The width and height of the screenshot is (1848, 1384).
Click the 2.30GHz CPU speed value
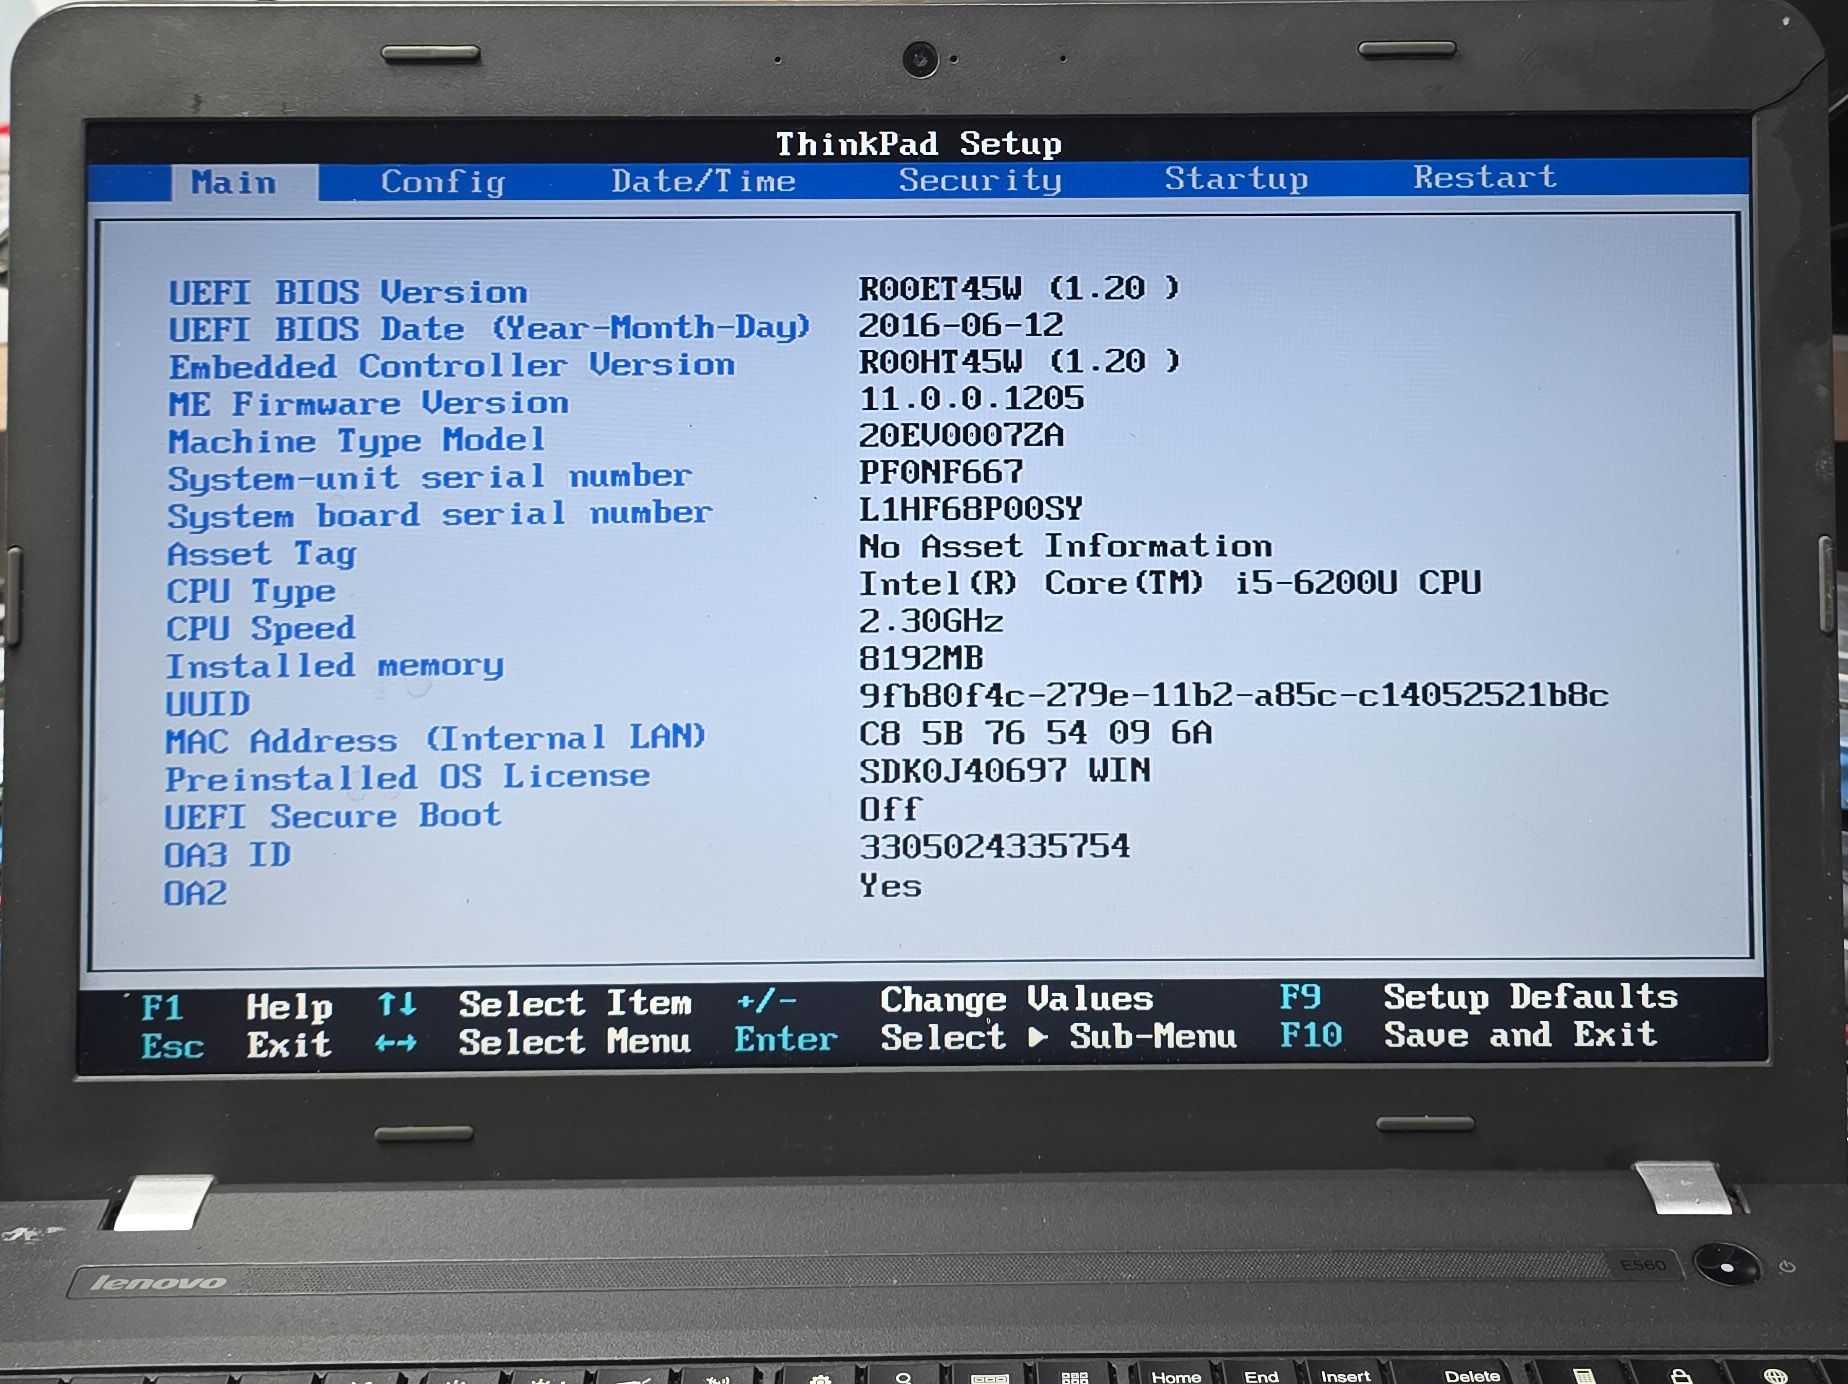click(931, 621)
